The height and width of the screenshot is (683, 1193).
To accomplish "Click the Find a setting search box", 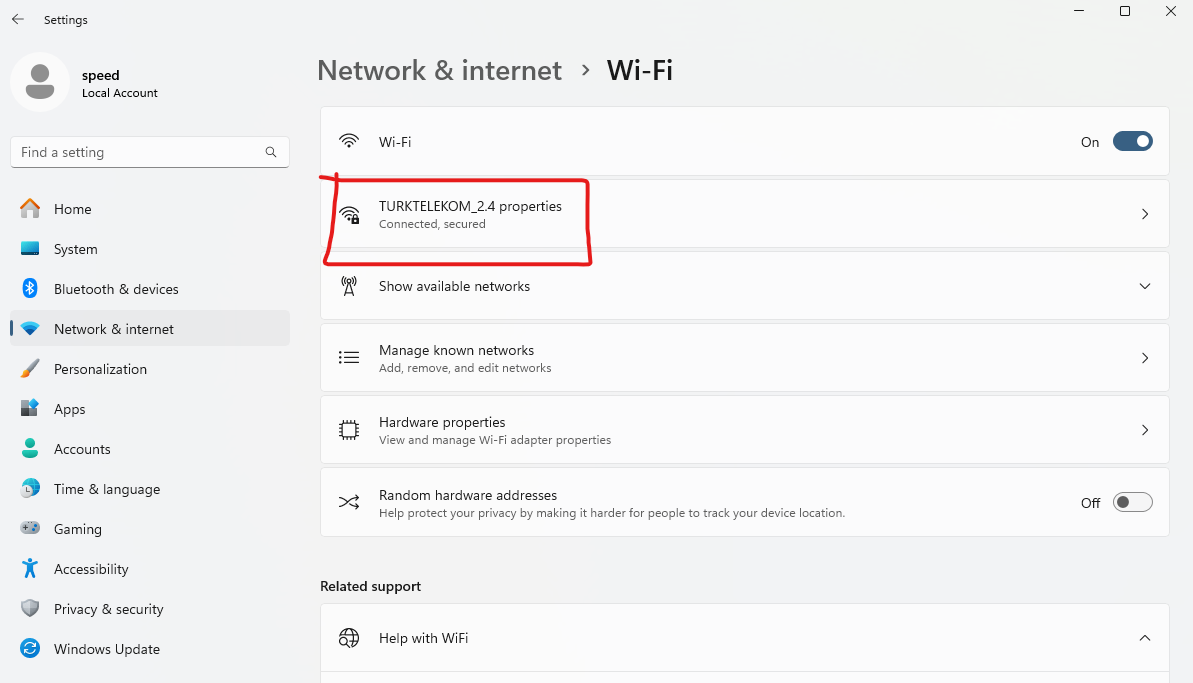I will coord(140,152).
